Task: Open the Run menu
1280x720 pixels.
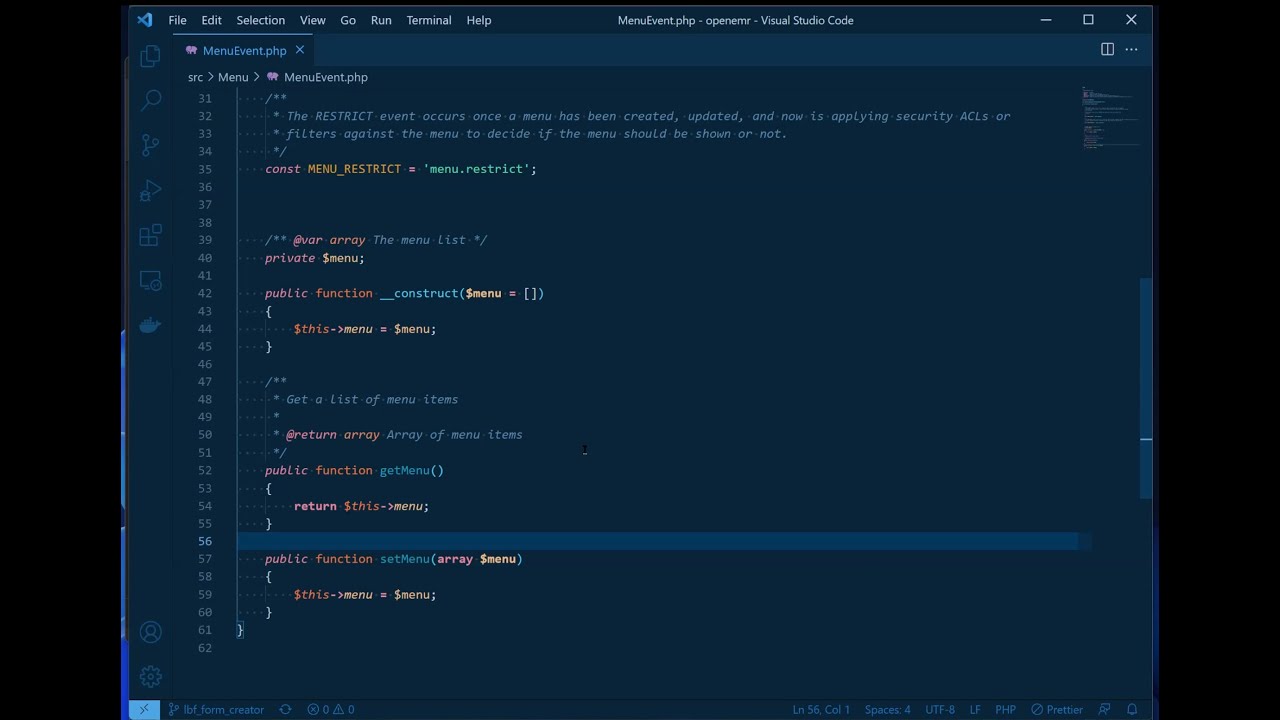Action: (x=381, y=20)
